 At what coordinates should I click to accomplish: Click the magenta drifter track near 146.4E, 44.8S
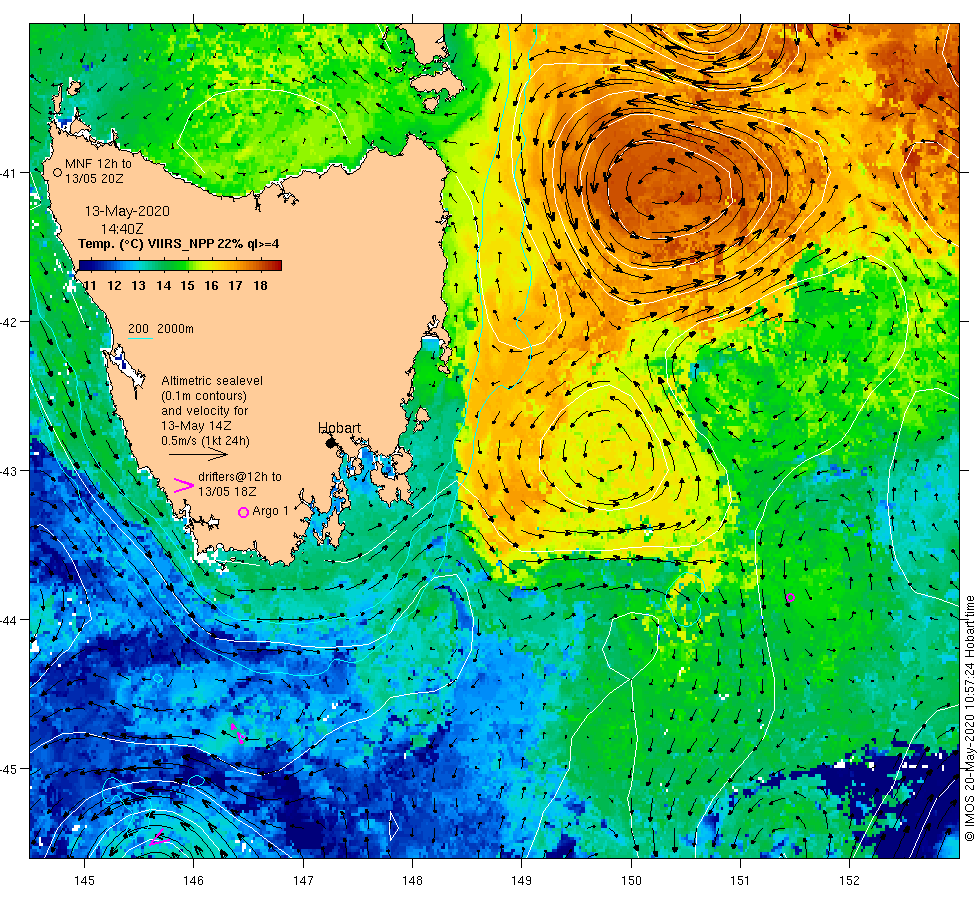[238, 734]
